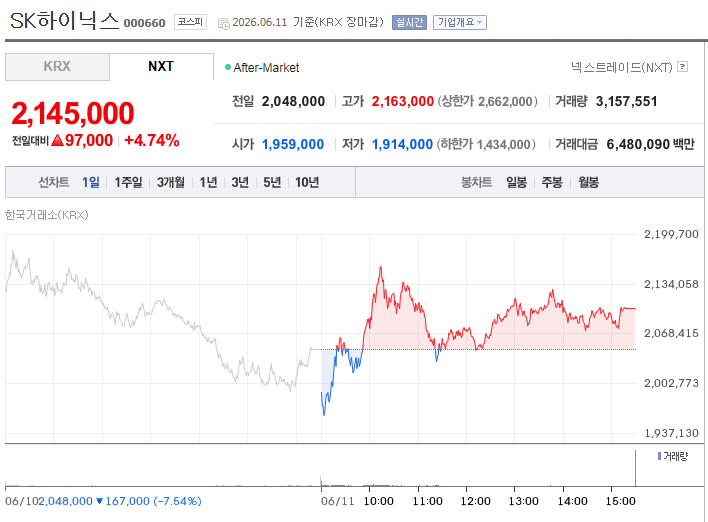Click the SK하이닉스 stock title
Image resolution: width=708 pixels, height=522 pixels.
click(x=64, y=21)
